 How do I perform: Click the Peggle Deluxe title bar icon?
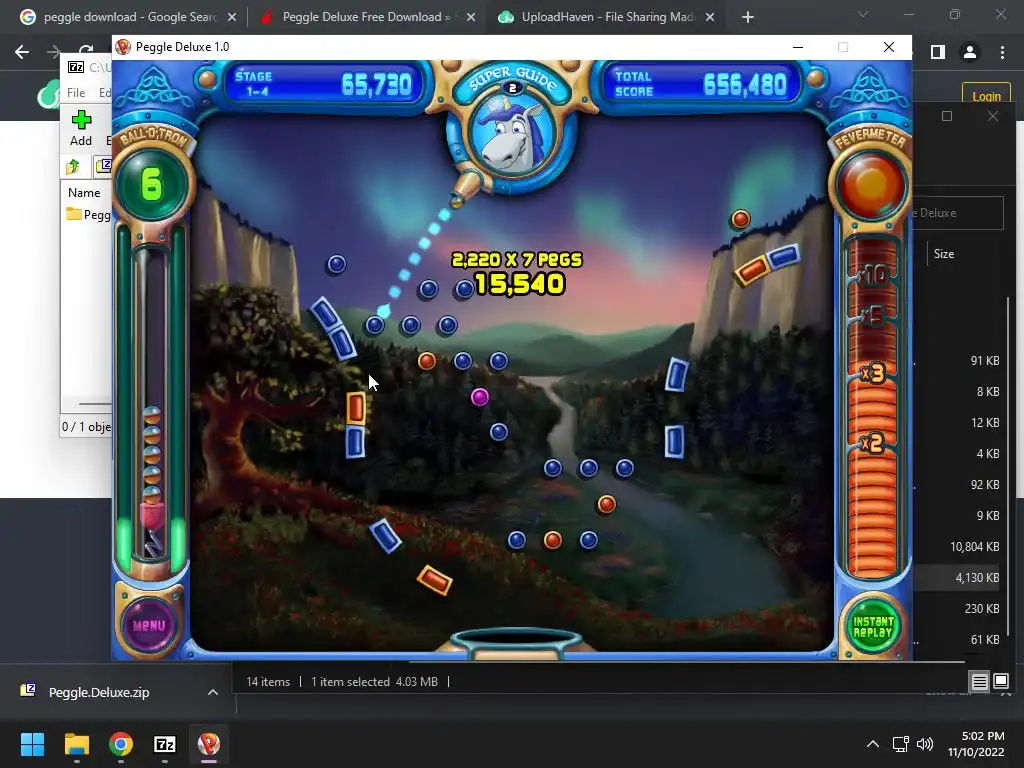pos(123,47)
